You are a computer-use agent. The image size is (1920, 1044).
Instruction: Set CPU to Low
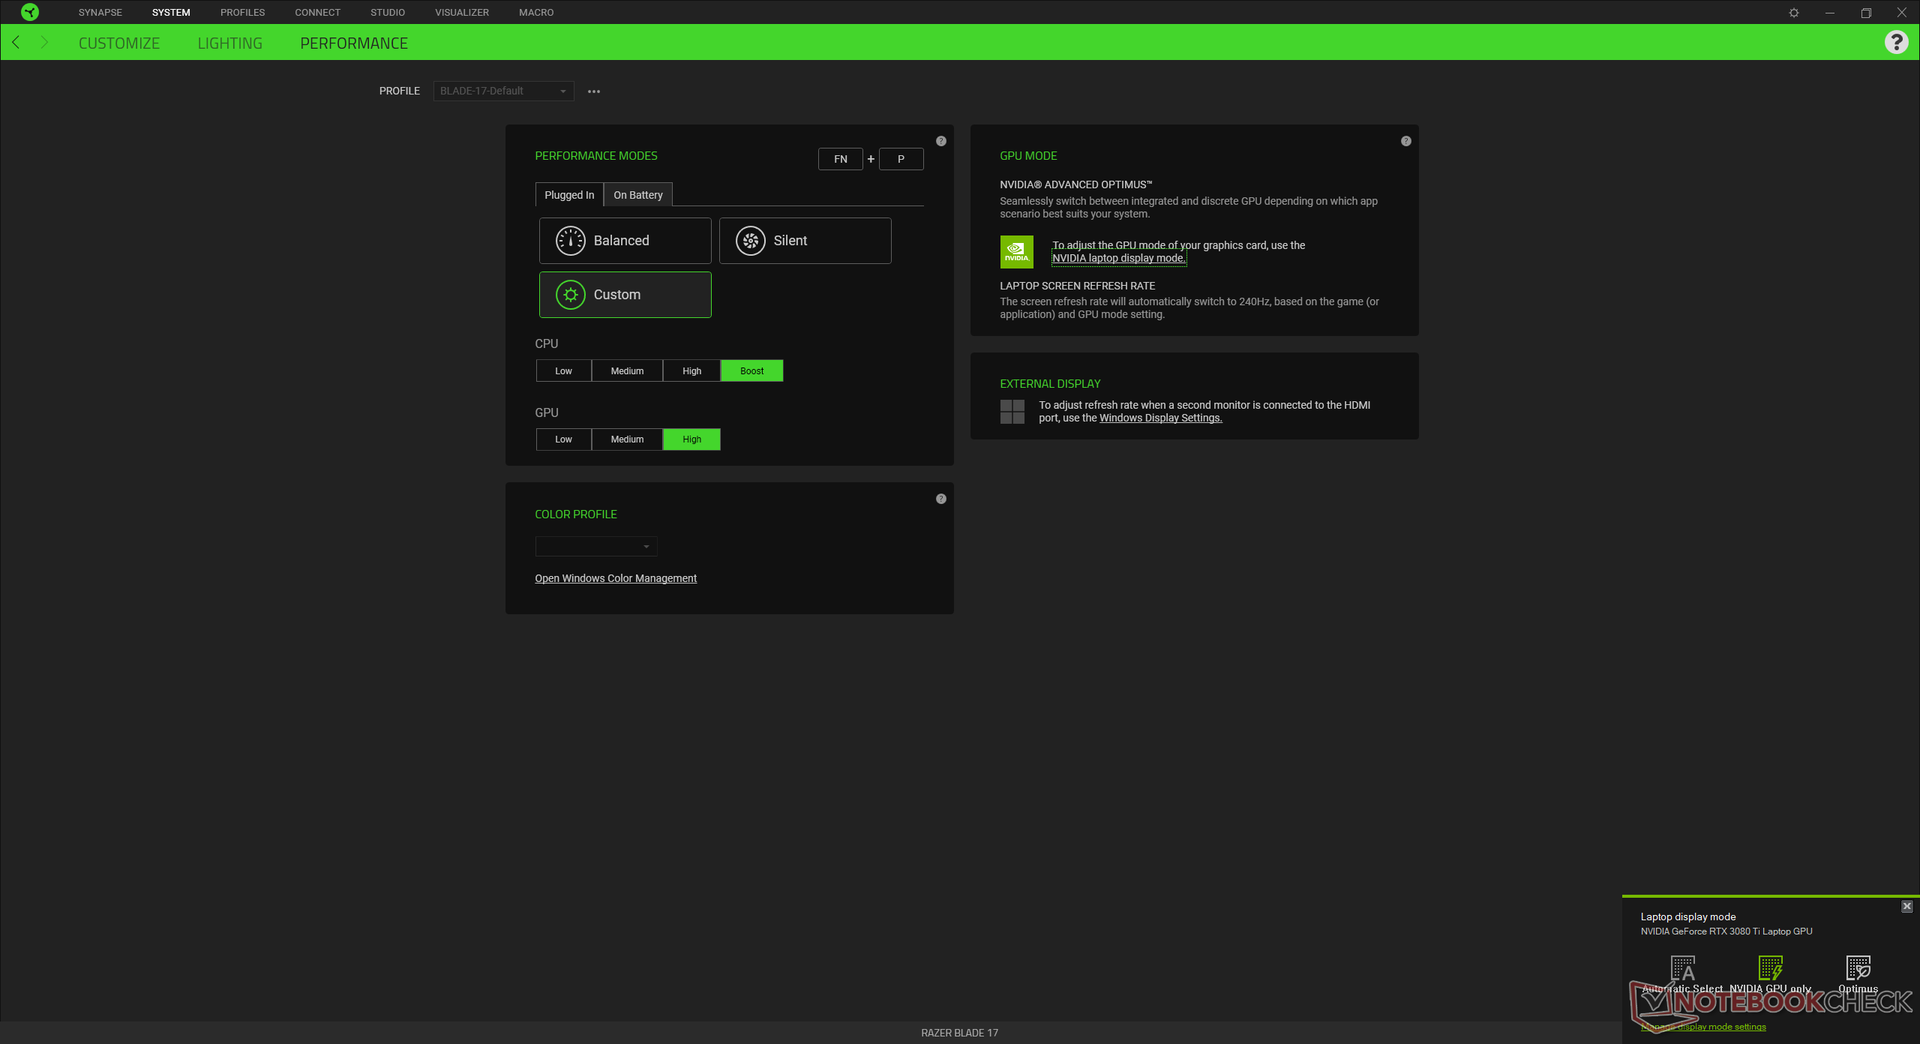click(x=564, y=371)
